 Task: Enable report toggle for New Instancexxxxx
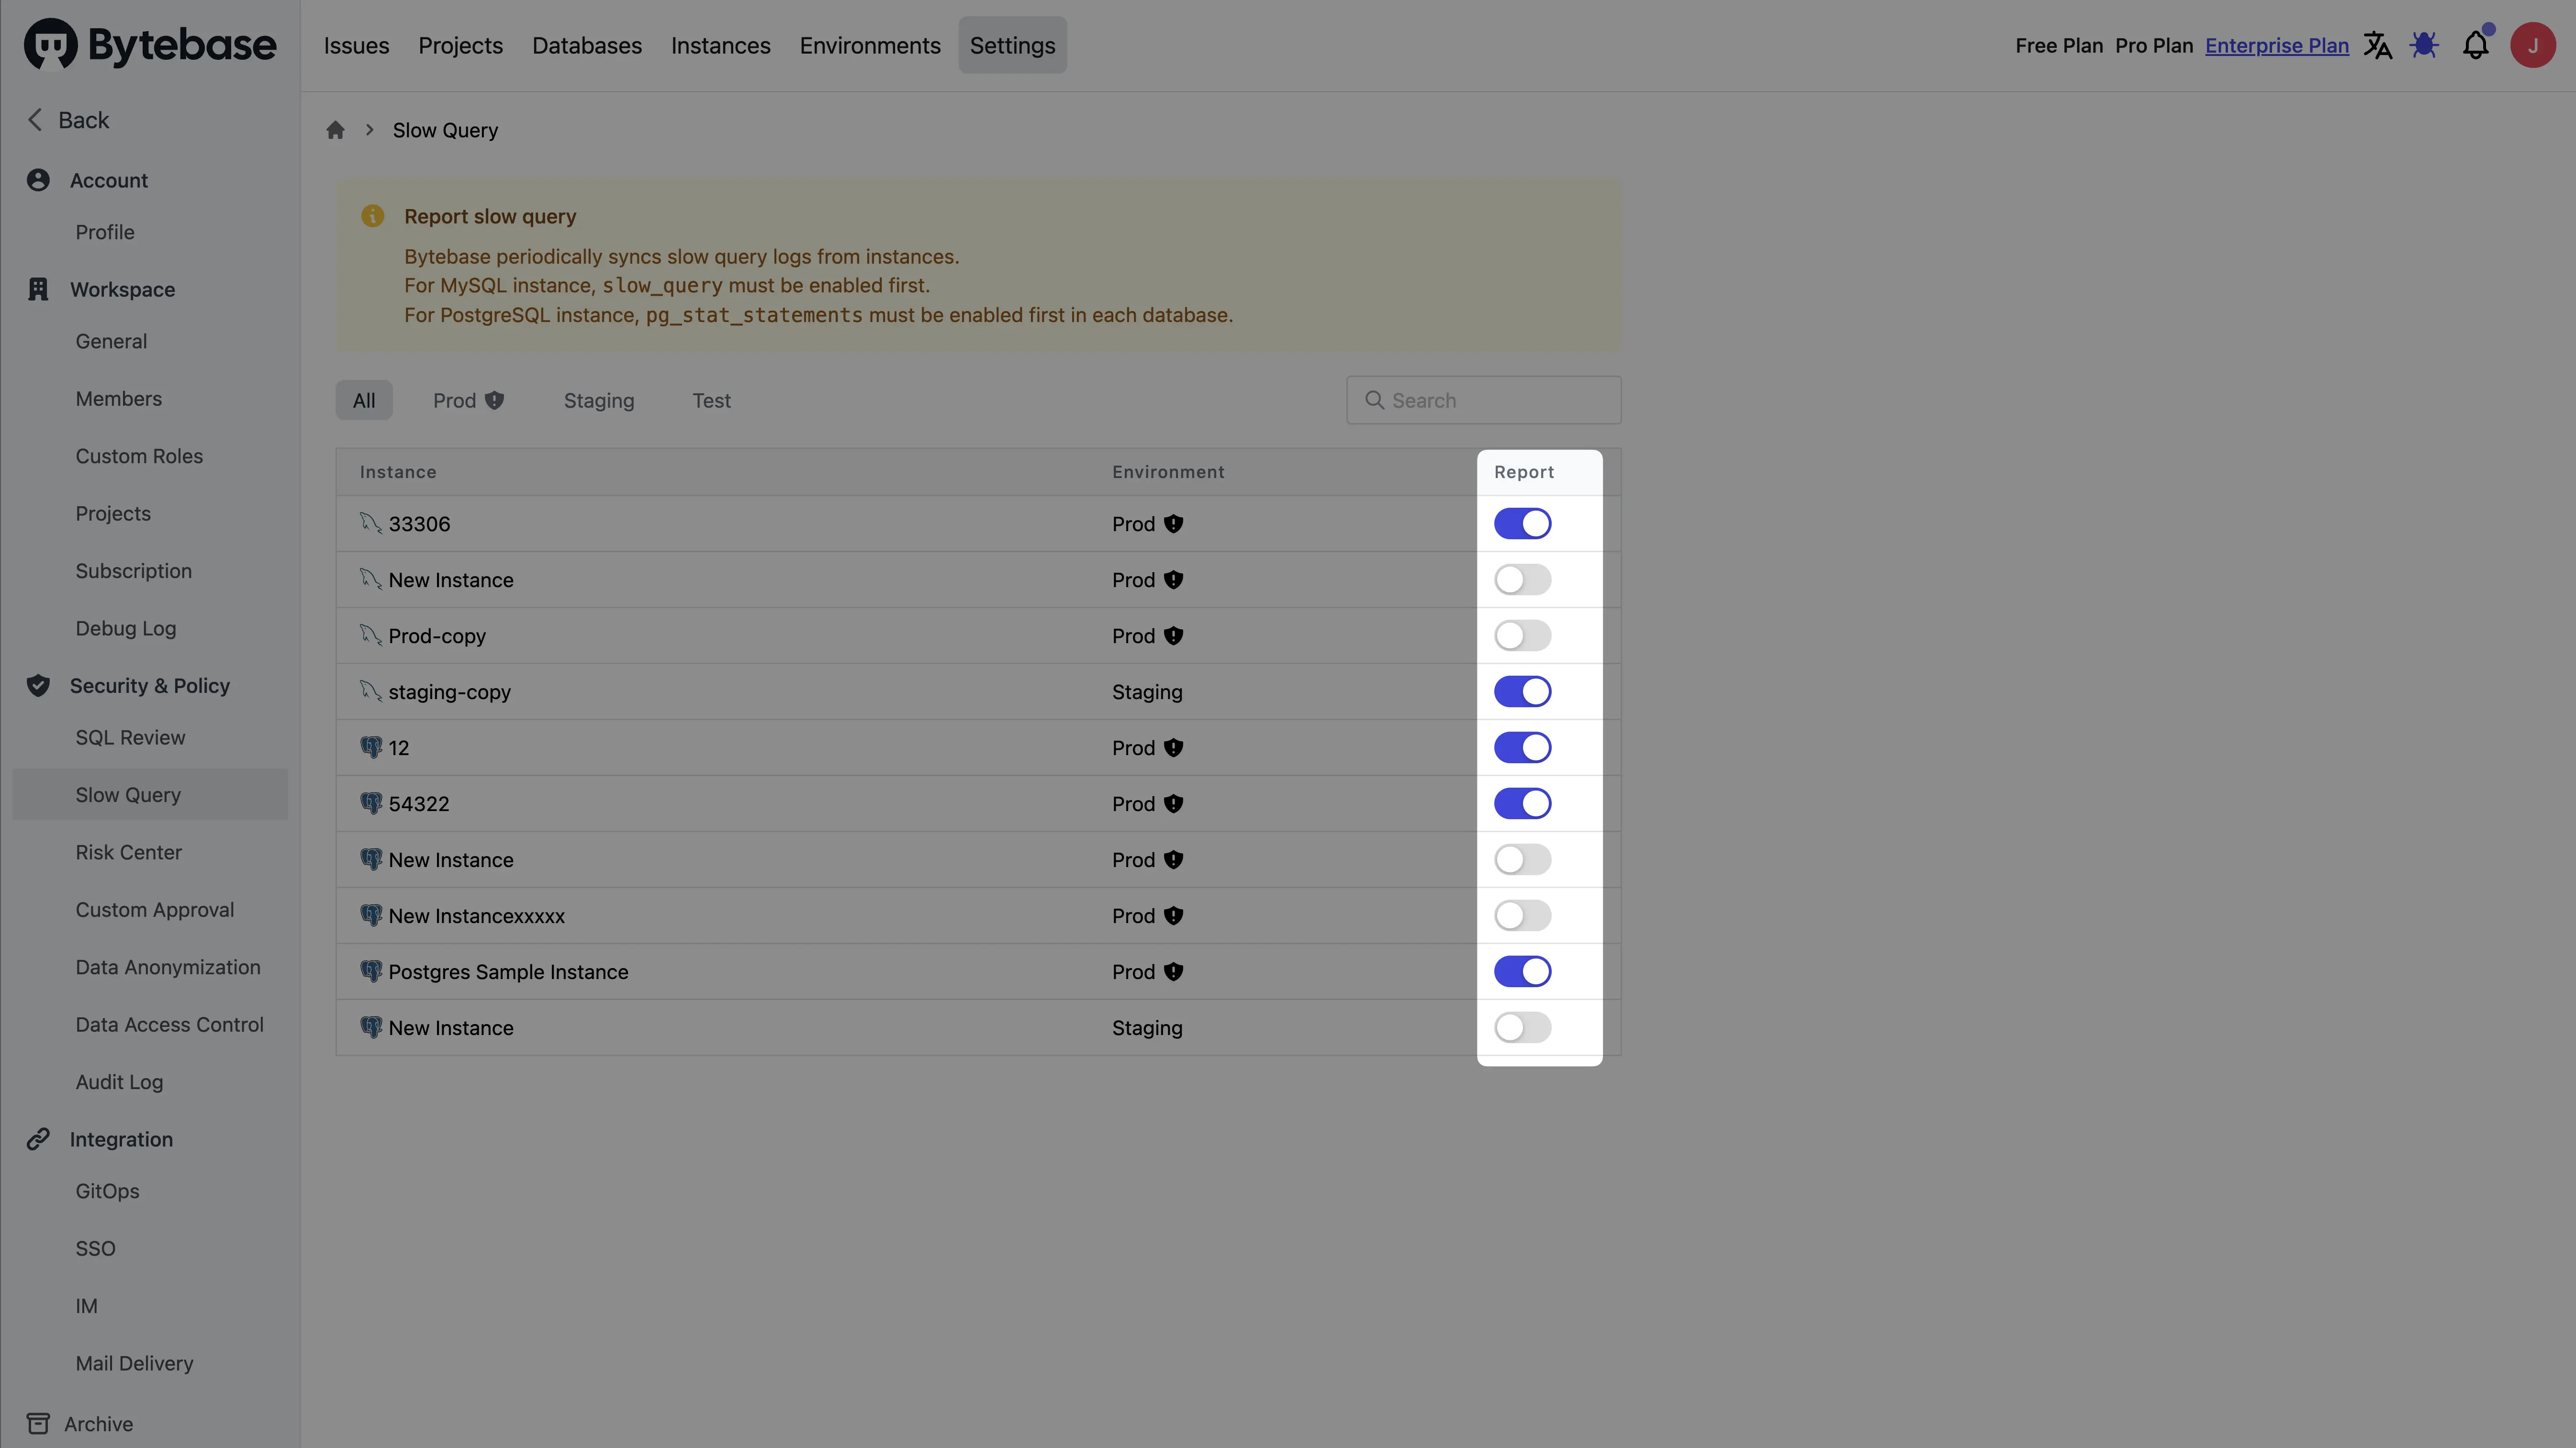point(1522,915)
